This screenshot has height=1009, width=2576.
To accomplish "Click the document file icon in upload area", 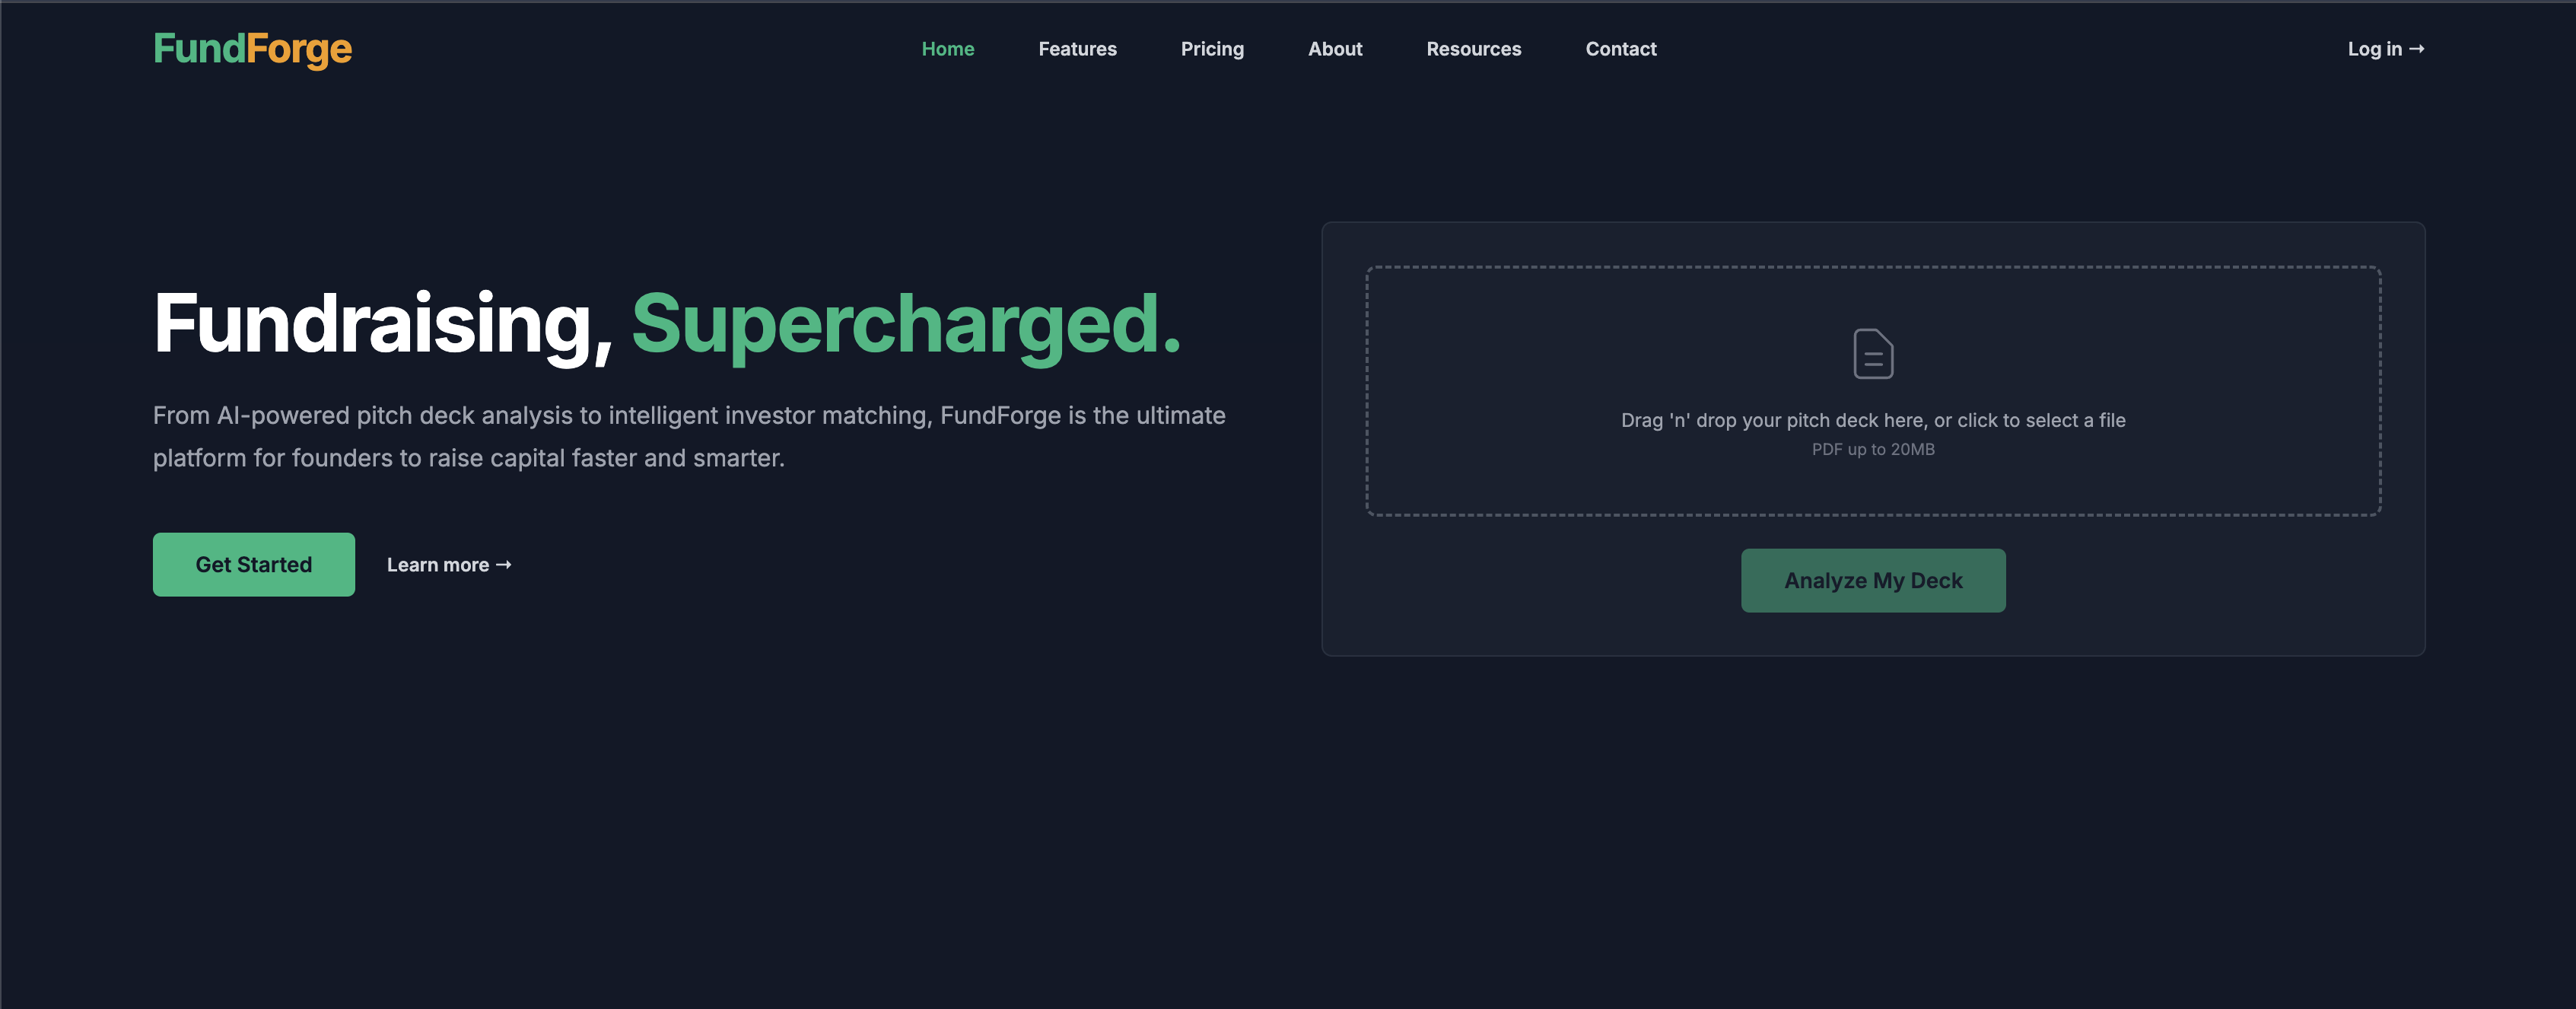I will tap(1872, 353).
